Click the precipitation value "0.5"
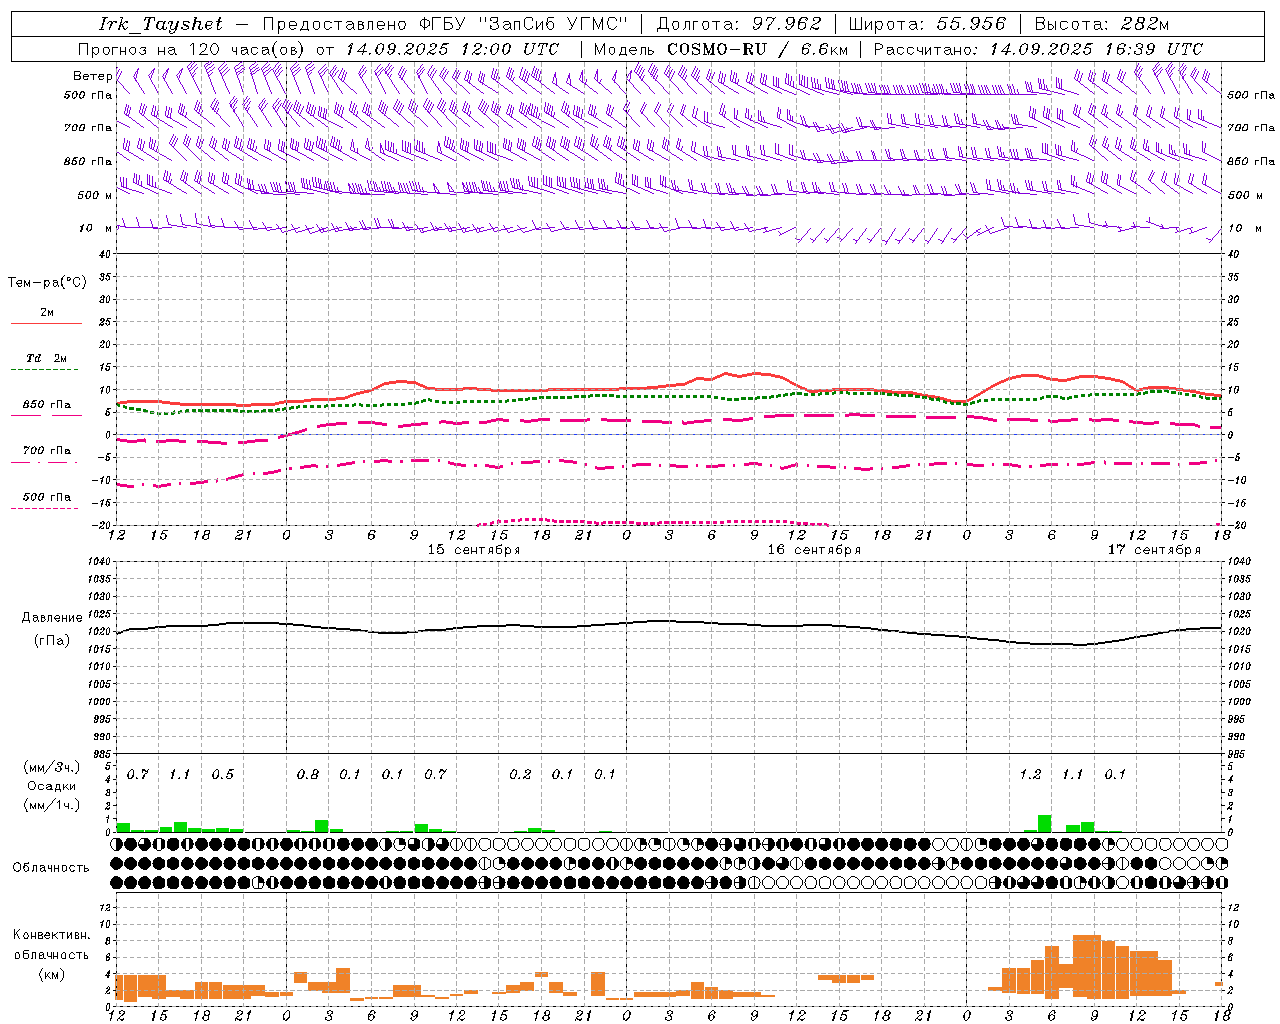 coord(223,775)
